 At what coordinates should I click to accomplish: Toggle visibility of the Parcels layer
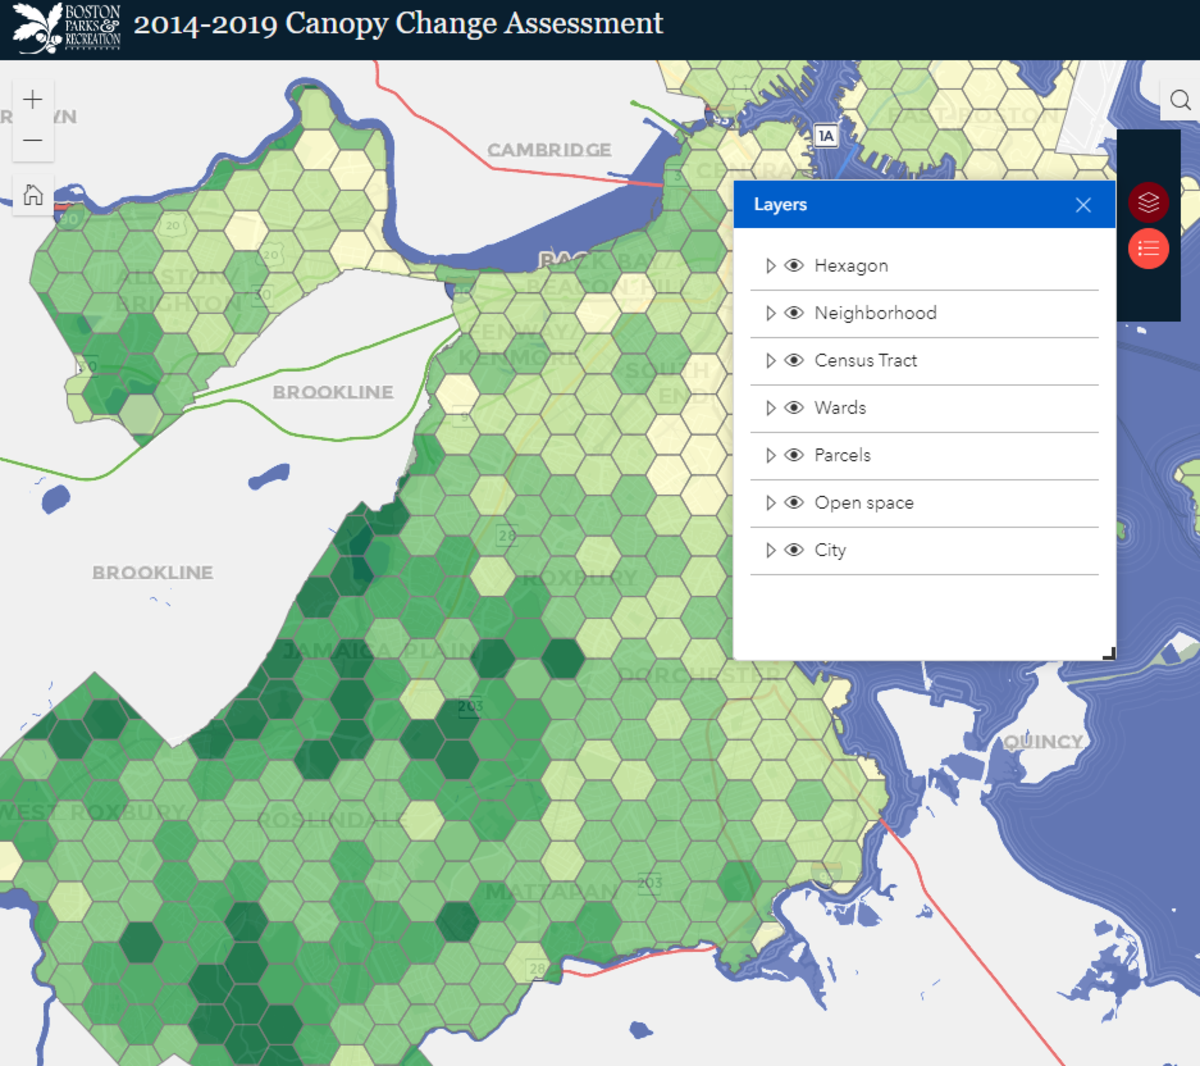794,455
